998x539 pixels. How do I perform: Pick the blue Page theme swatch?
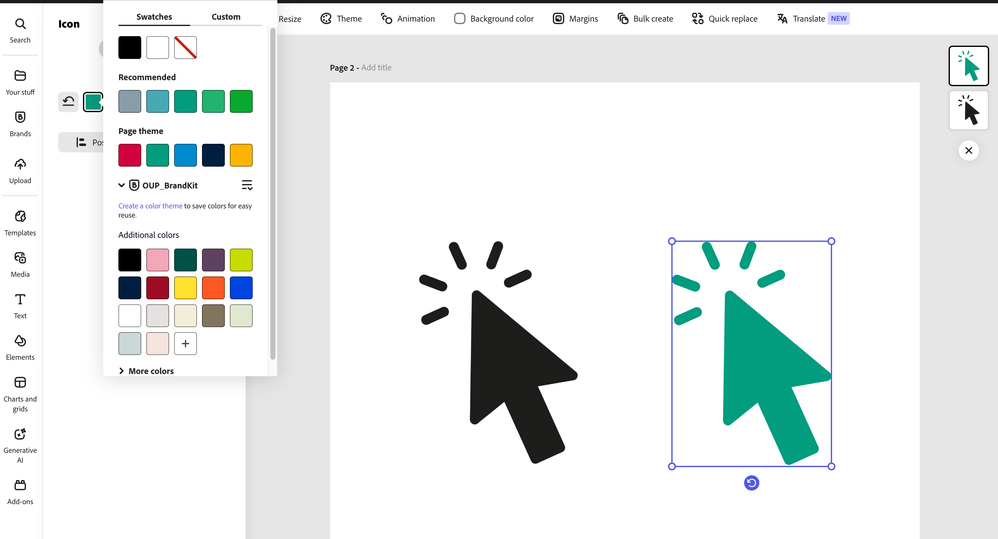(185, 155)
